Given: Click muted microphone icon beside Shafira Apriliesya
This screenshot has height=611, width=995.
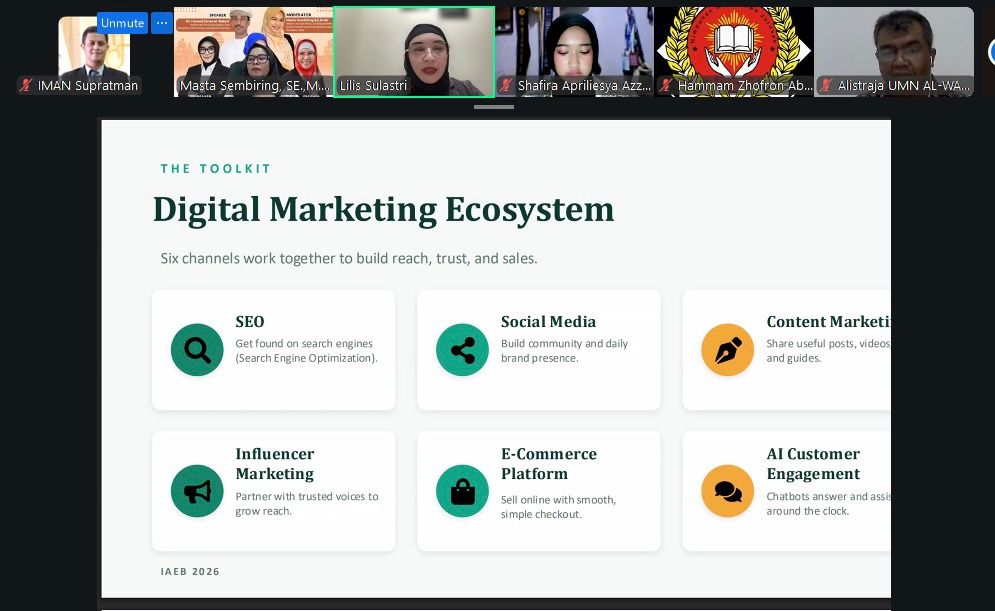Looking at the screenshot, I should [506, 85].
